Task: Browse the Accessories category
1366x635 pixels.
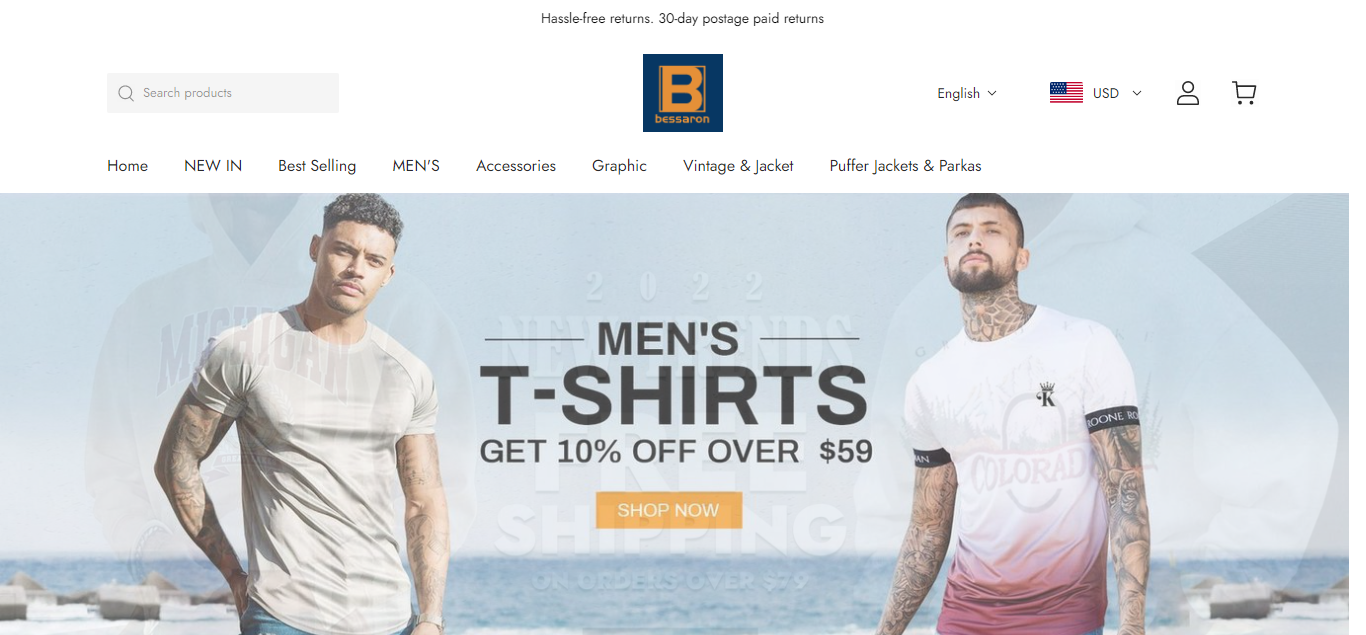Action: [x=516, y=166]
